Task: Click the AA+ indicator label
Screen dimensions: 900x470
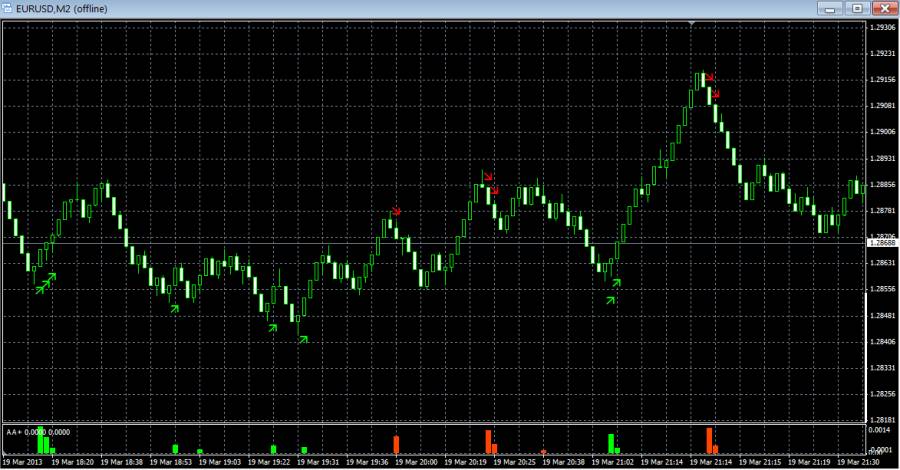Action: coord(14,431)
